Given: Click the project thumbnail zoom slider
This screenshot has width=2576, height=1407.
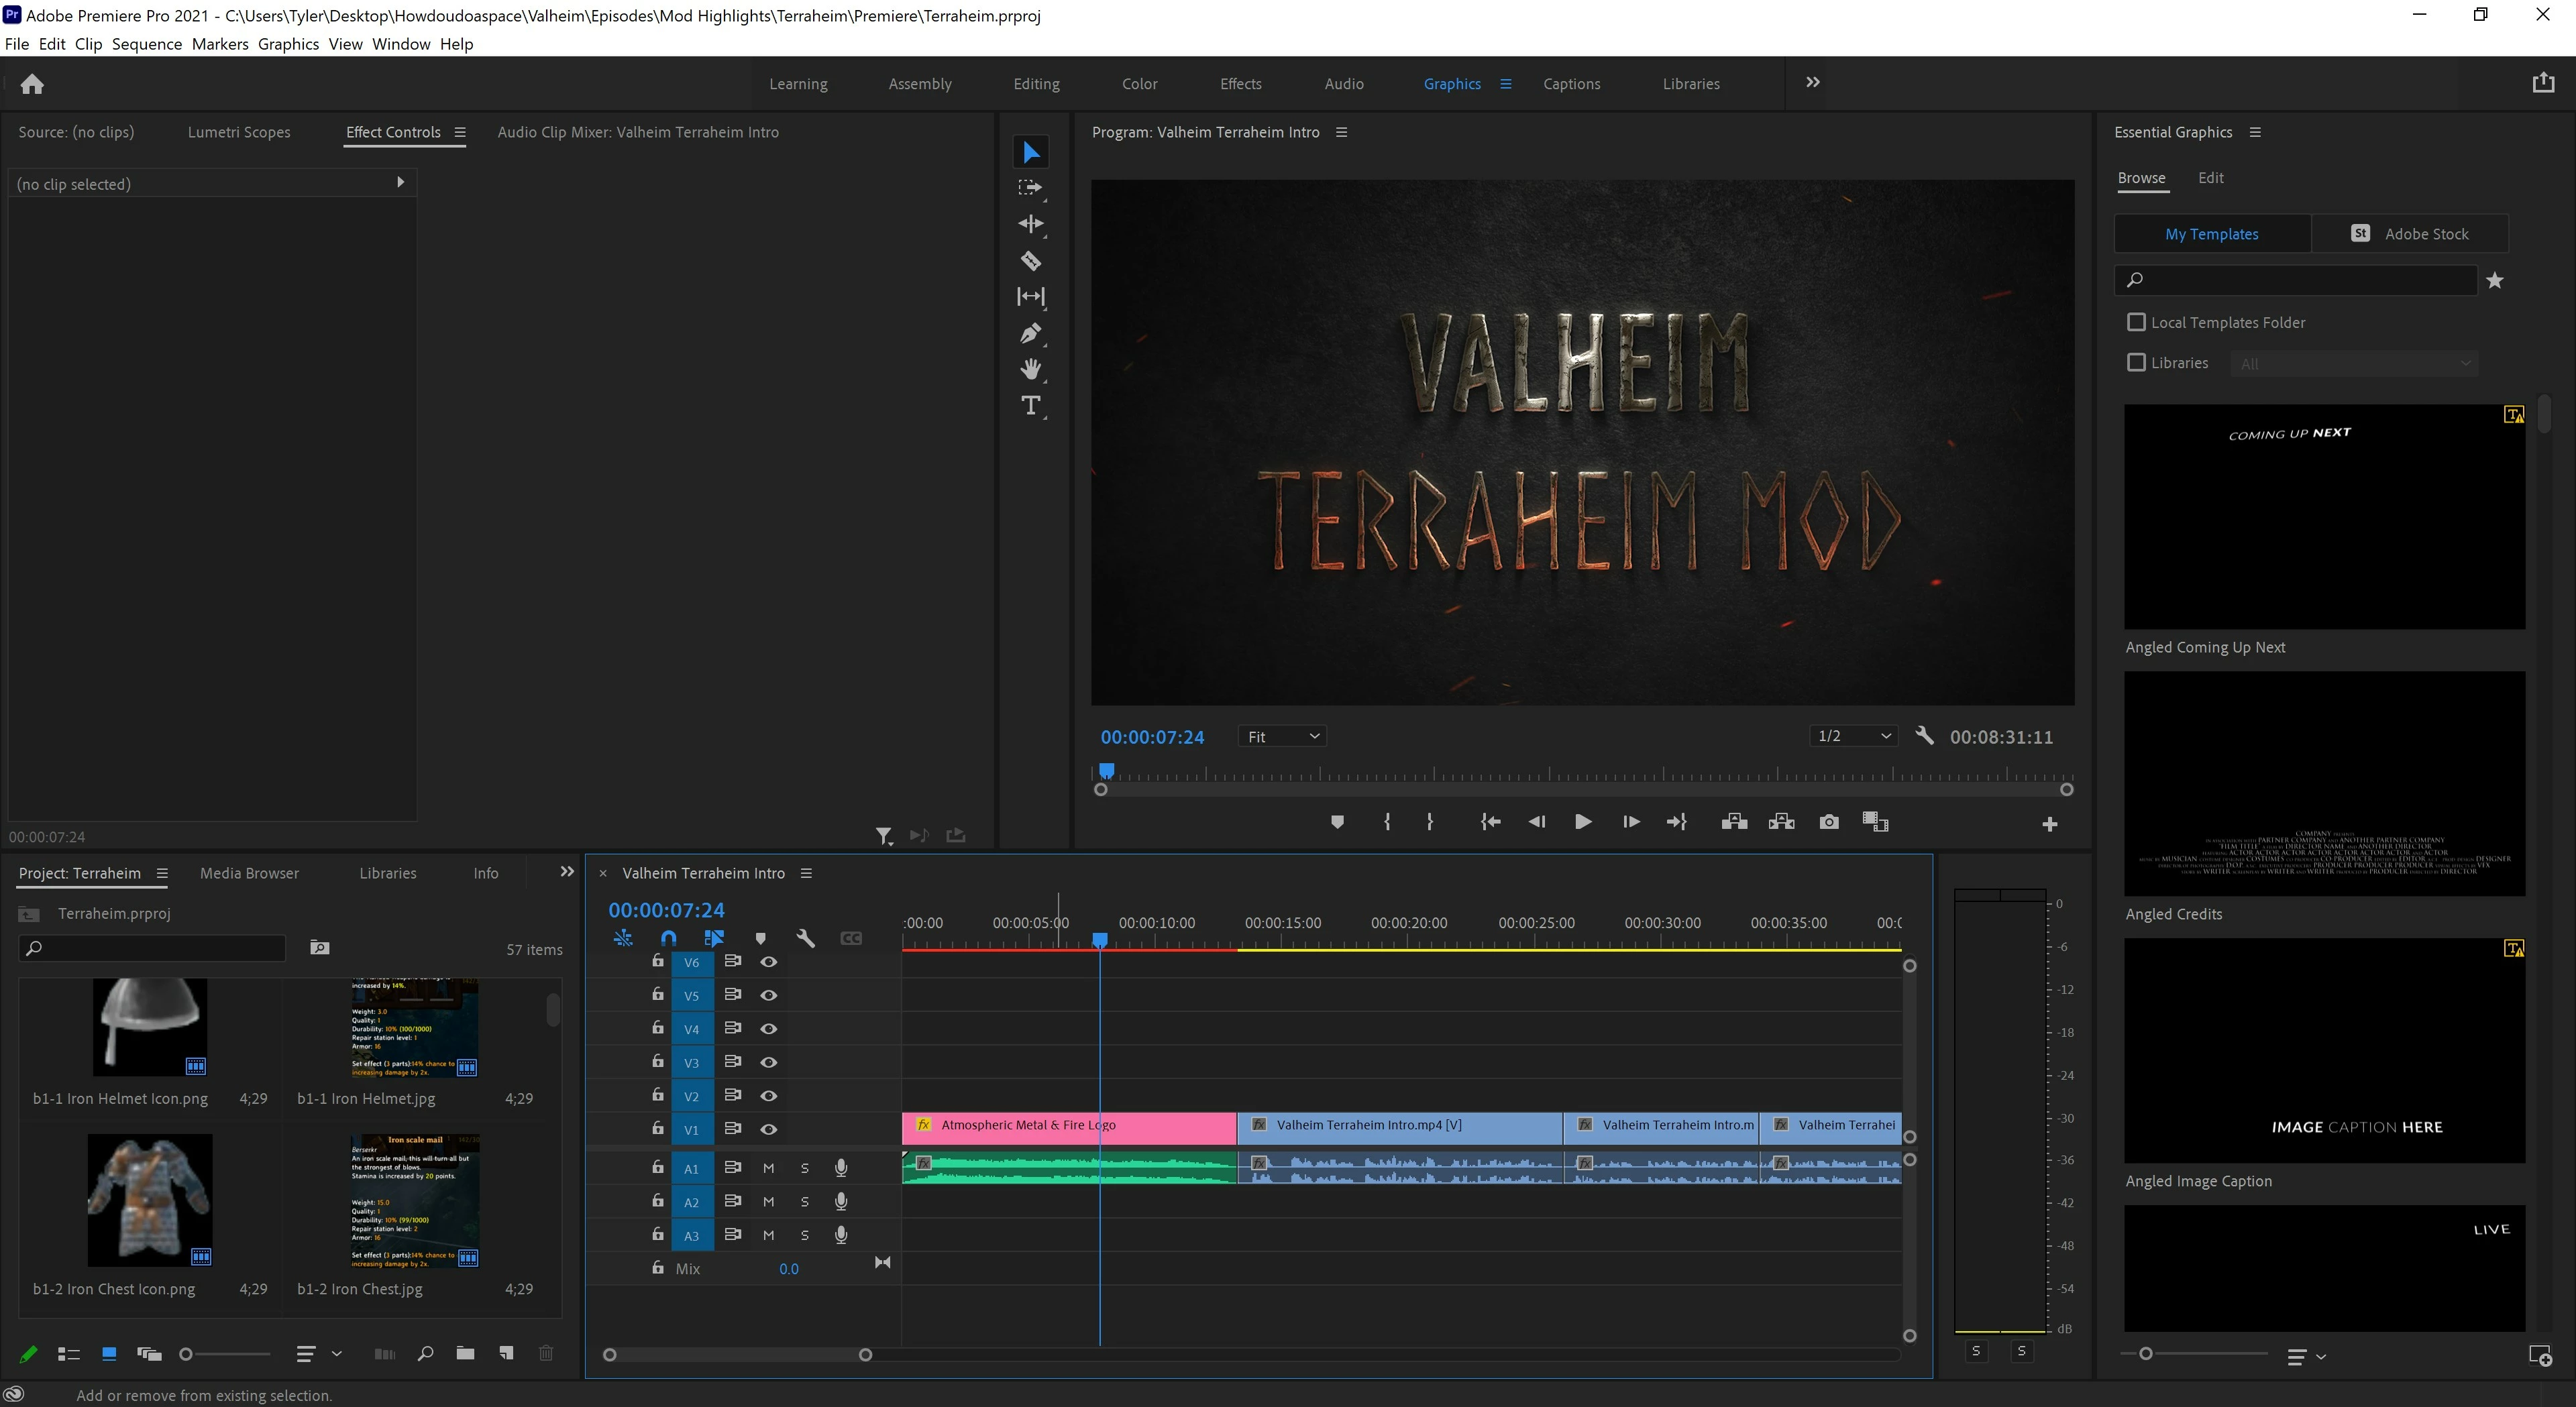Looking at the screenshot, I should click(x=186, y=1354).
